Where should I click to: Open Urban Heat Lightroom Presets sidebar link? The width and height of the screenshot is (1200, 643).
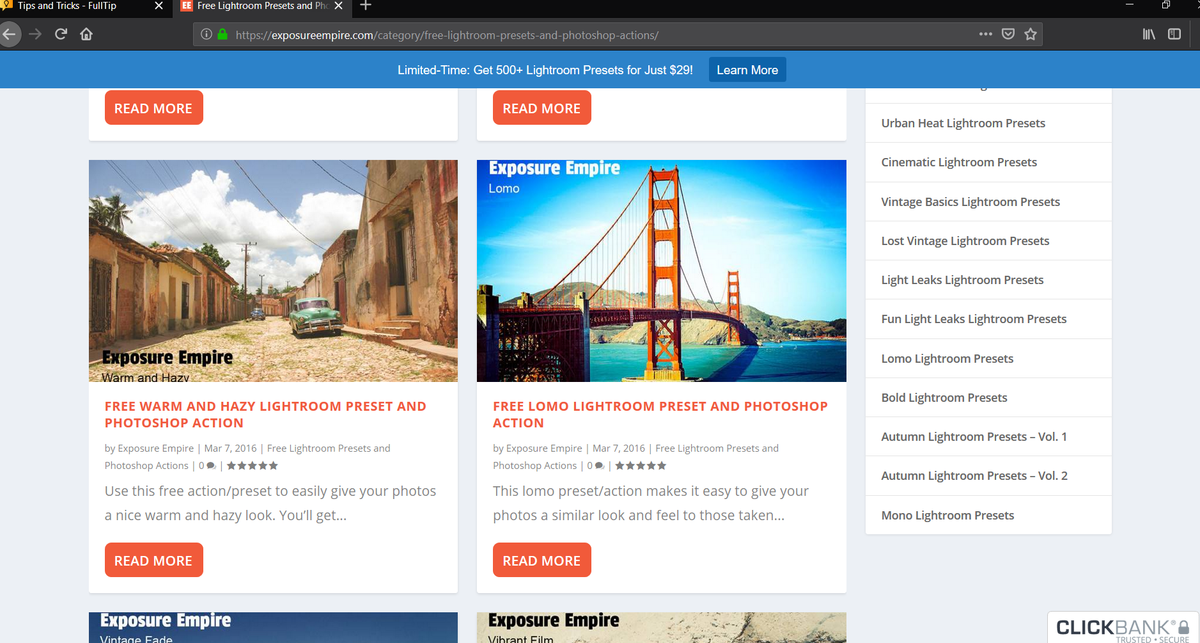coord(963,123)
